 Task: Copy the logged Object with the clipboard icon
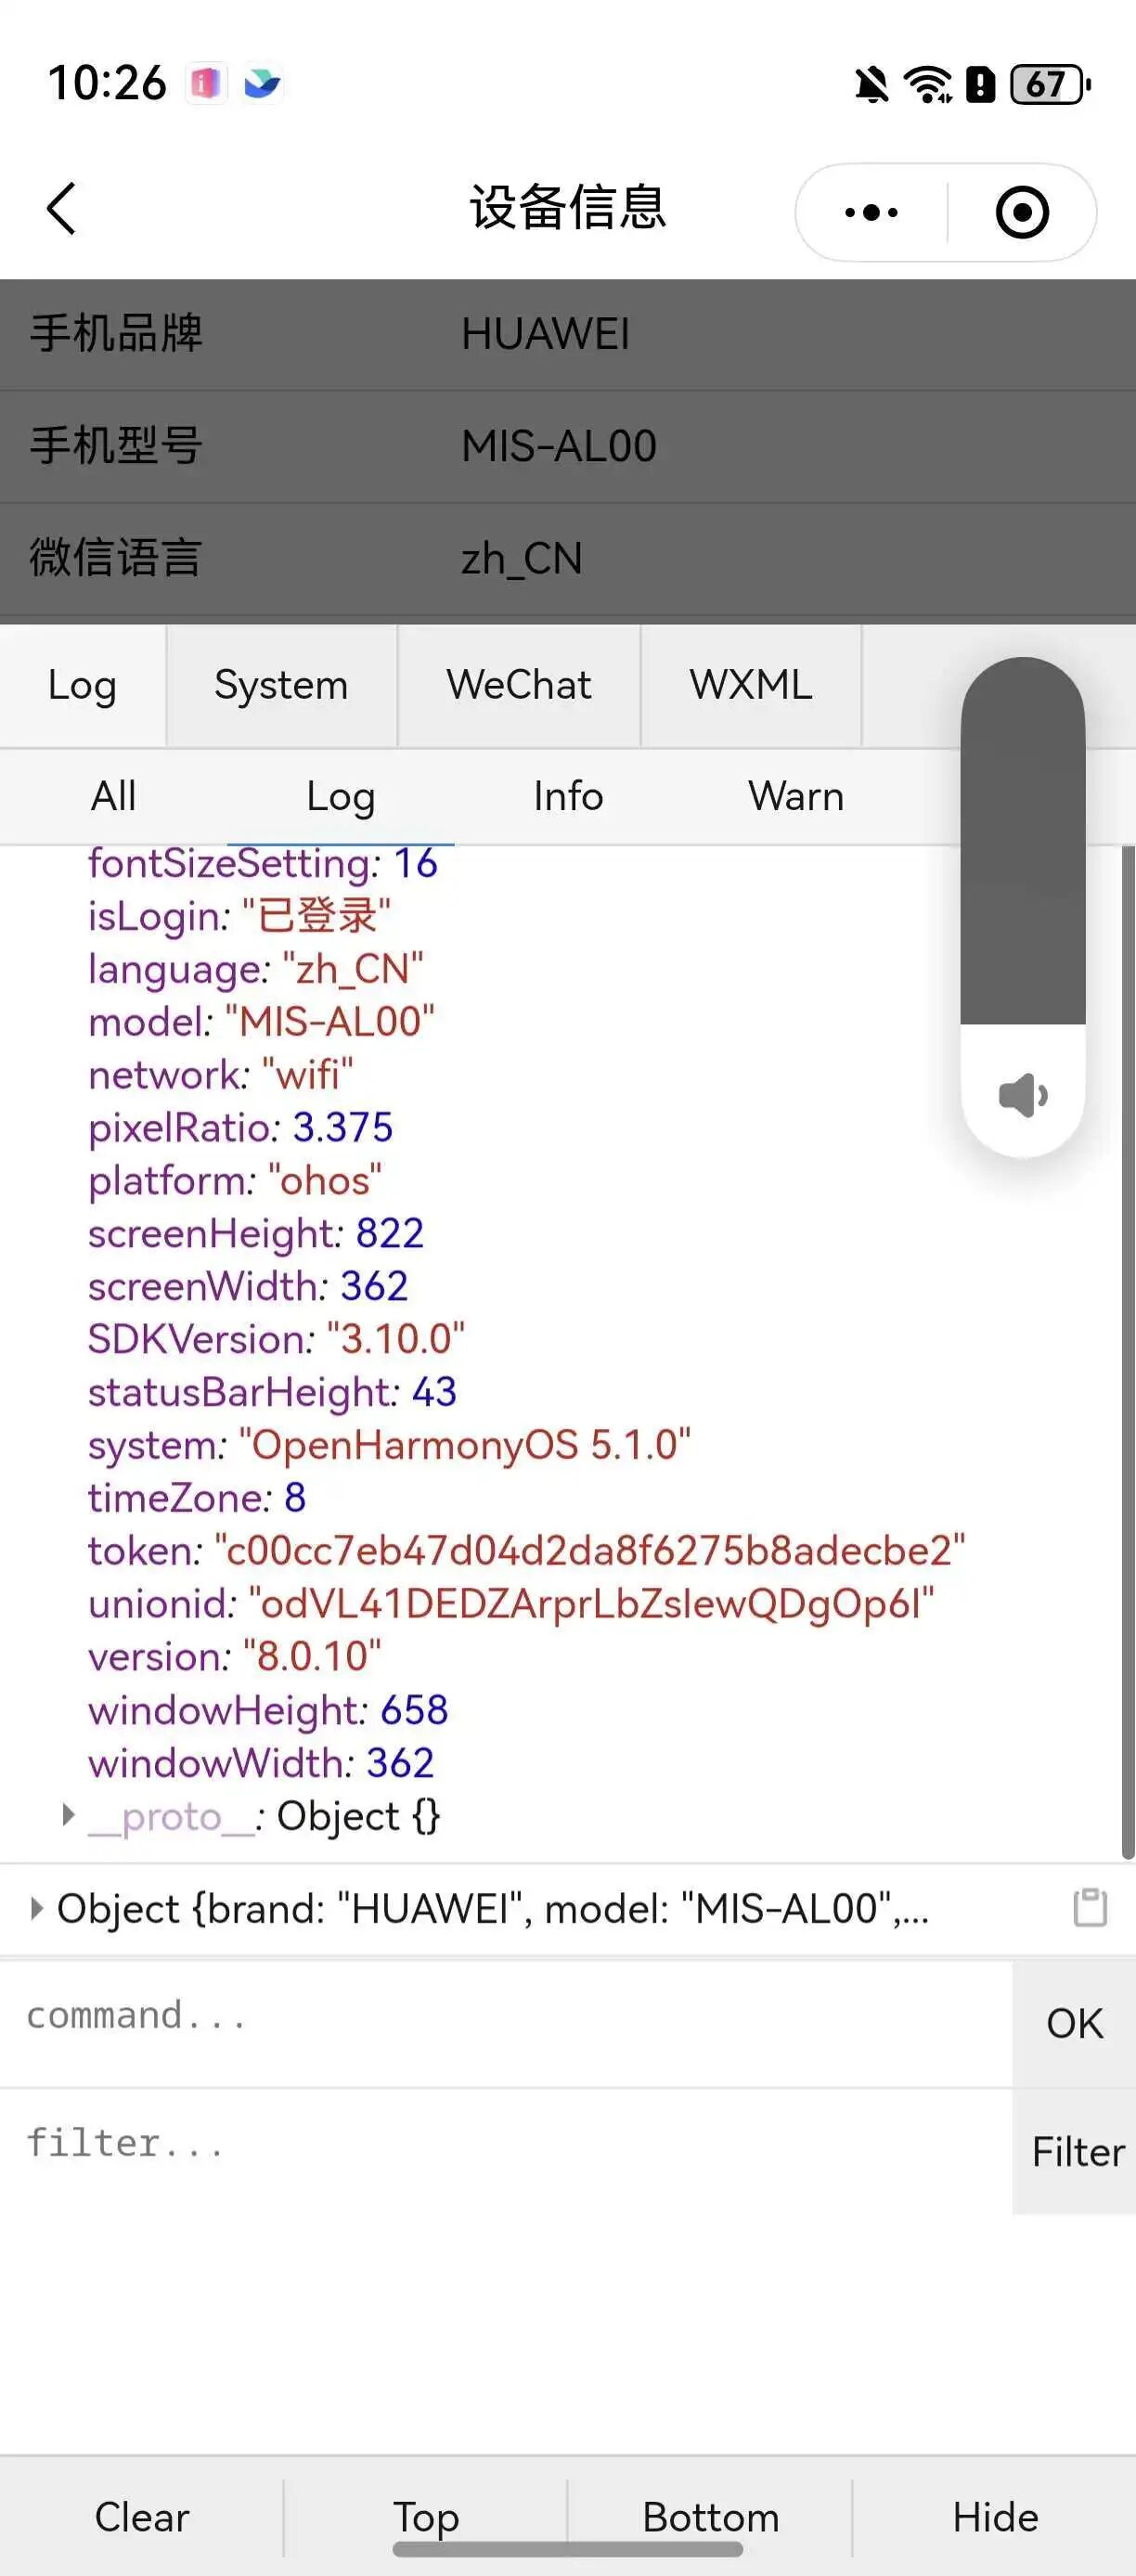point(1090,1907)
